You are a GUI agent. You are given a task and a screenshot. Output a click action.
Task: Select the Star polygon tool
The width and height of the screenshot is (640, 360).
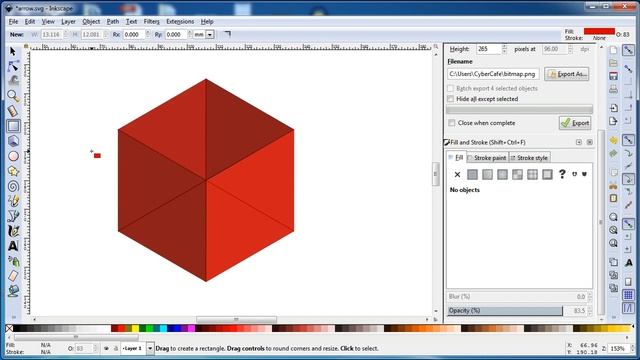tap(13, 171)
